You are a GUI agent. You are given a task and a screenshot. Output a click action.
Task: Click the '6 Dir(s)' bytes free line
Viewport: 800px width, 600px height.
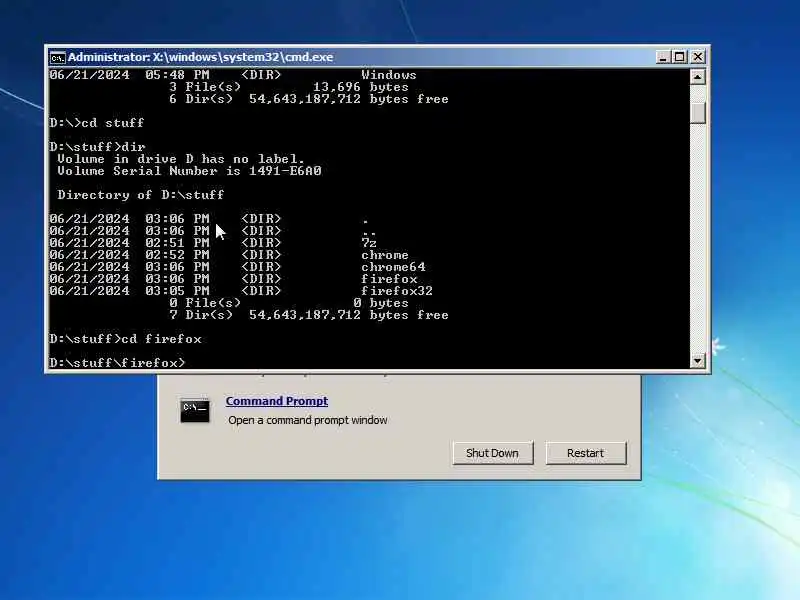(x=309, y=99)
